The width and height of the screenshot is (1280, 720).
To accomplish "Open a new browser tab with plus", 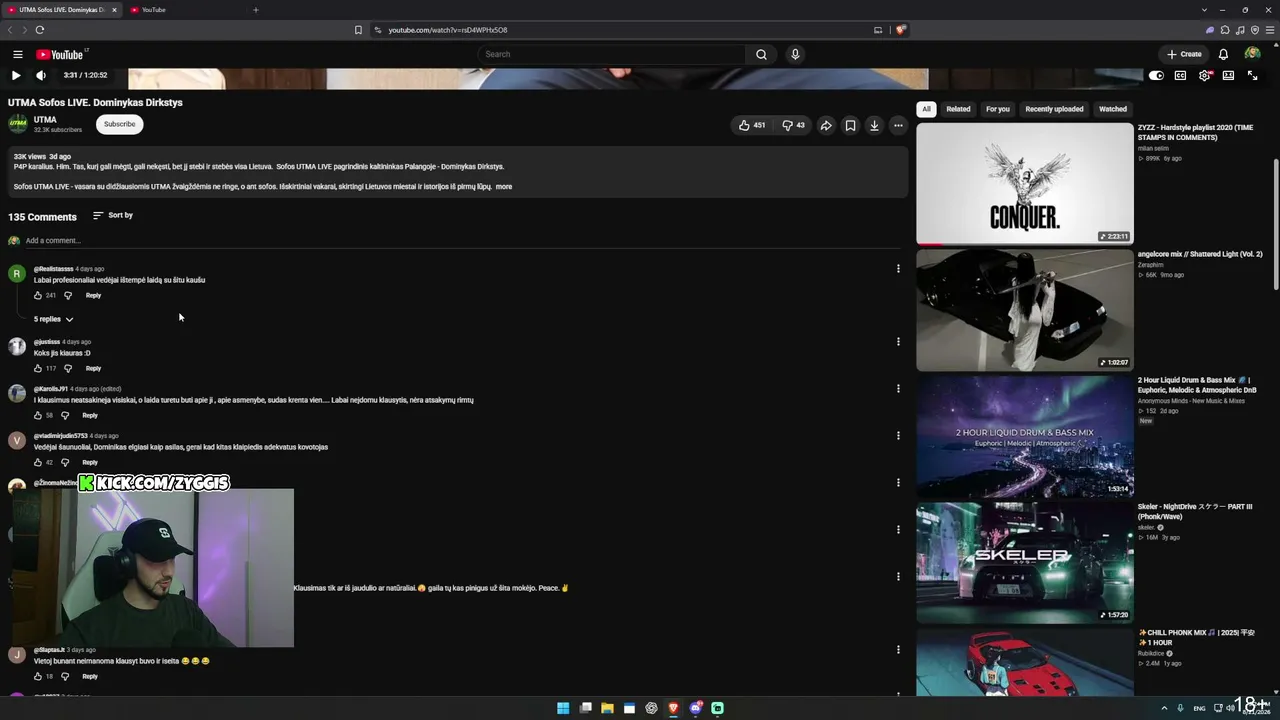I will 255,10.
